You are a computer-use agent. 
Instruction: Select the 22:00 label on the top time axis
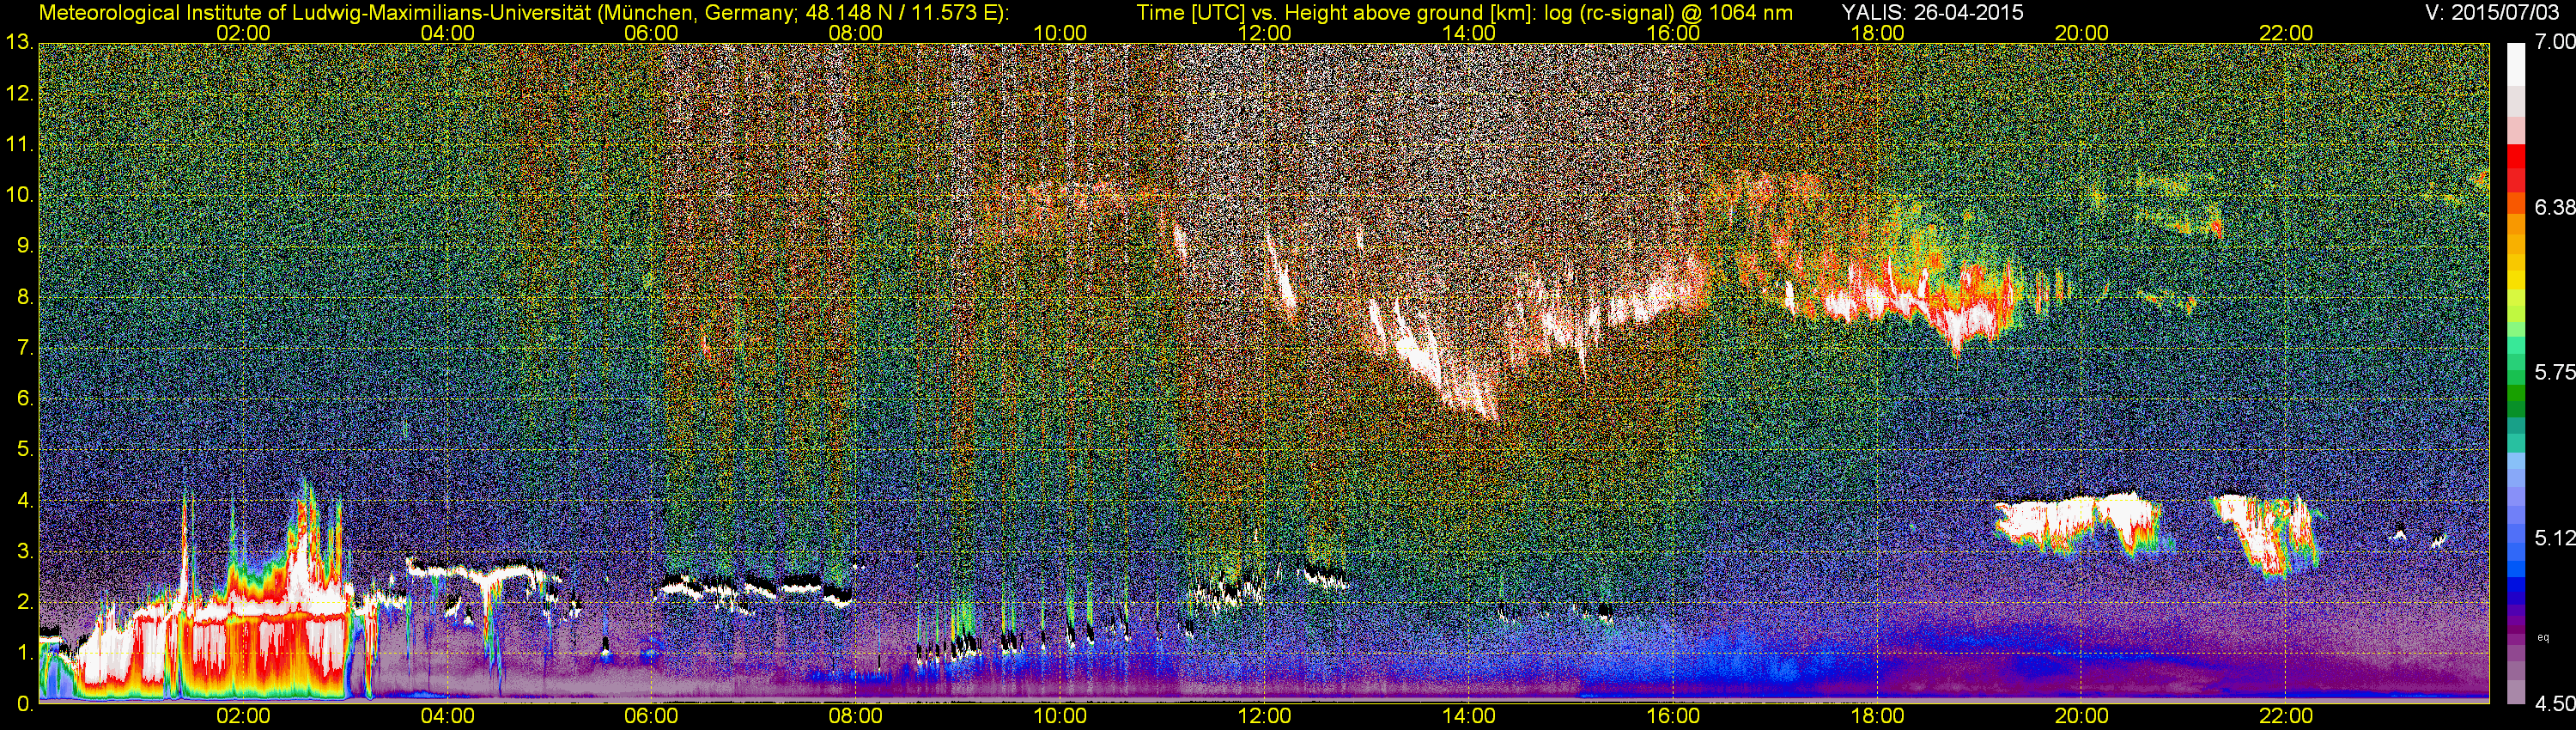[2286, 33]
